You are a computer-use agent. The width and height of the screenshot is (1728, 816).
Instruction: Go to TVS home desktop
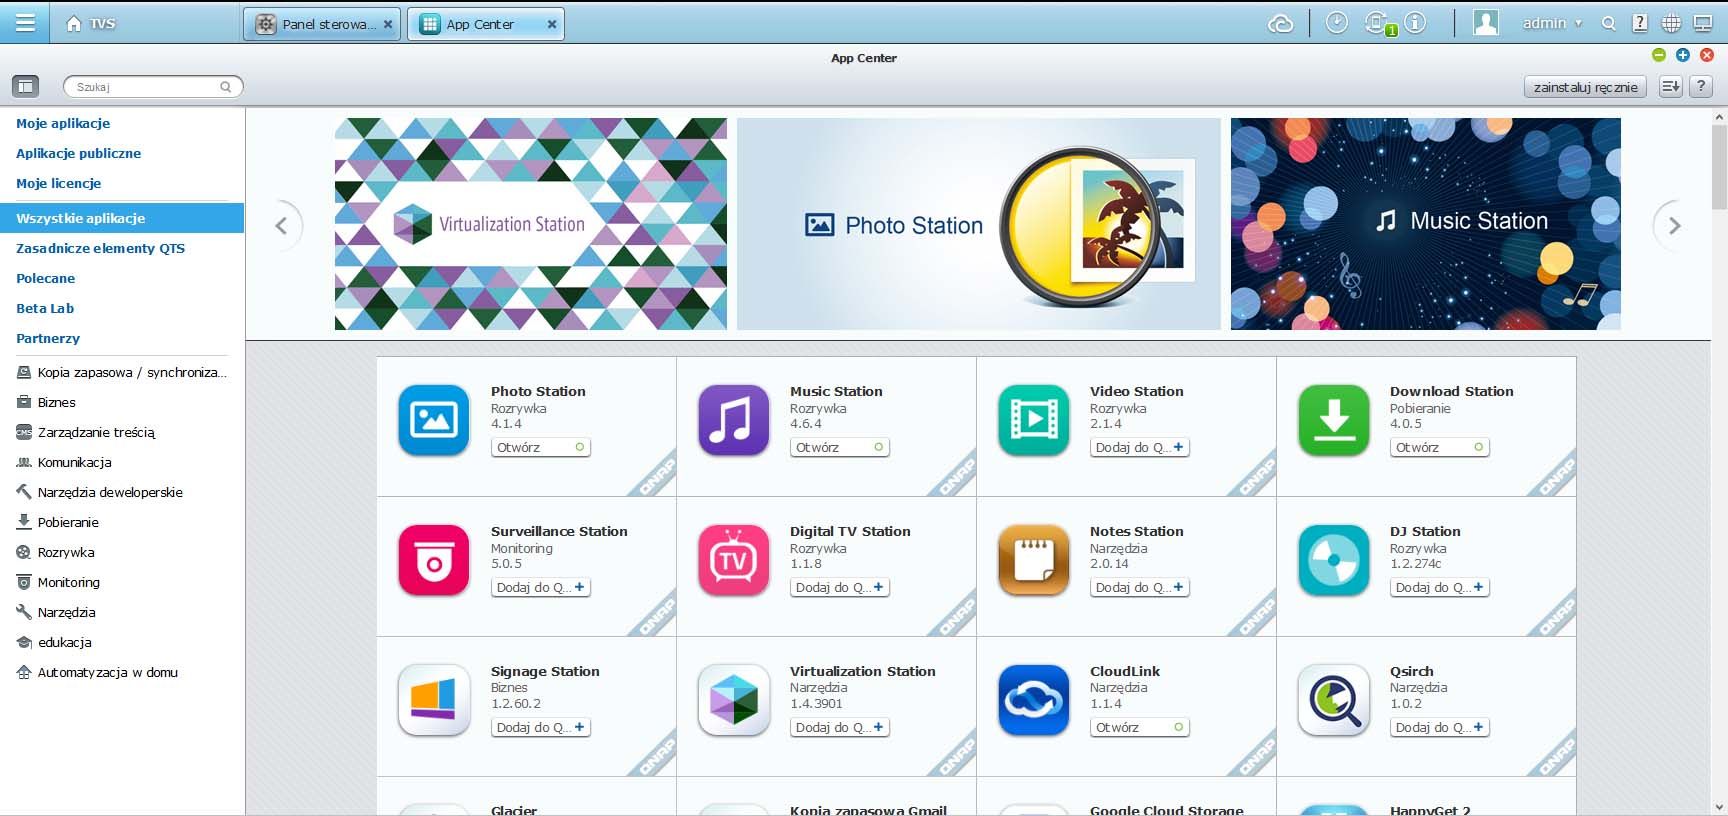[90, 23]
